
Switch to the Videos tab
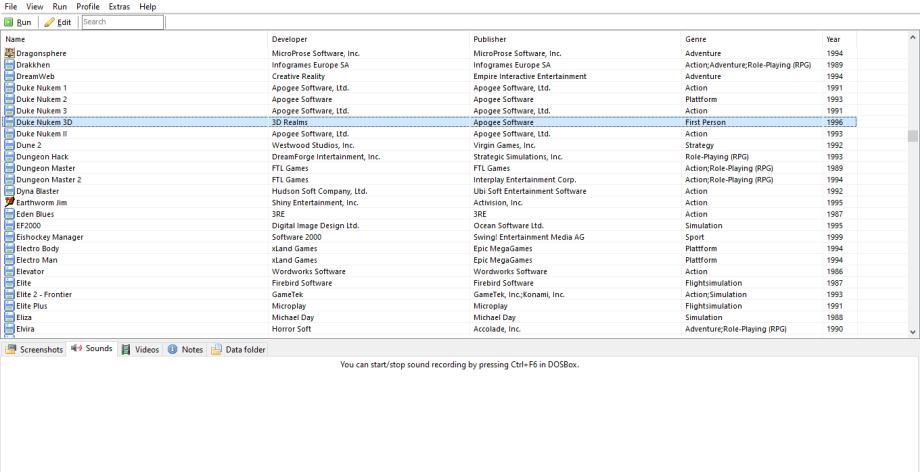click(x=140, y=349)
